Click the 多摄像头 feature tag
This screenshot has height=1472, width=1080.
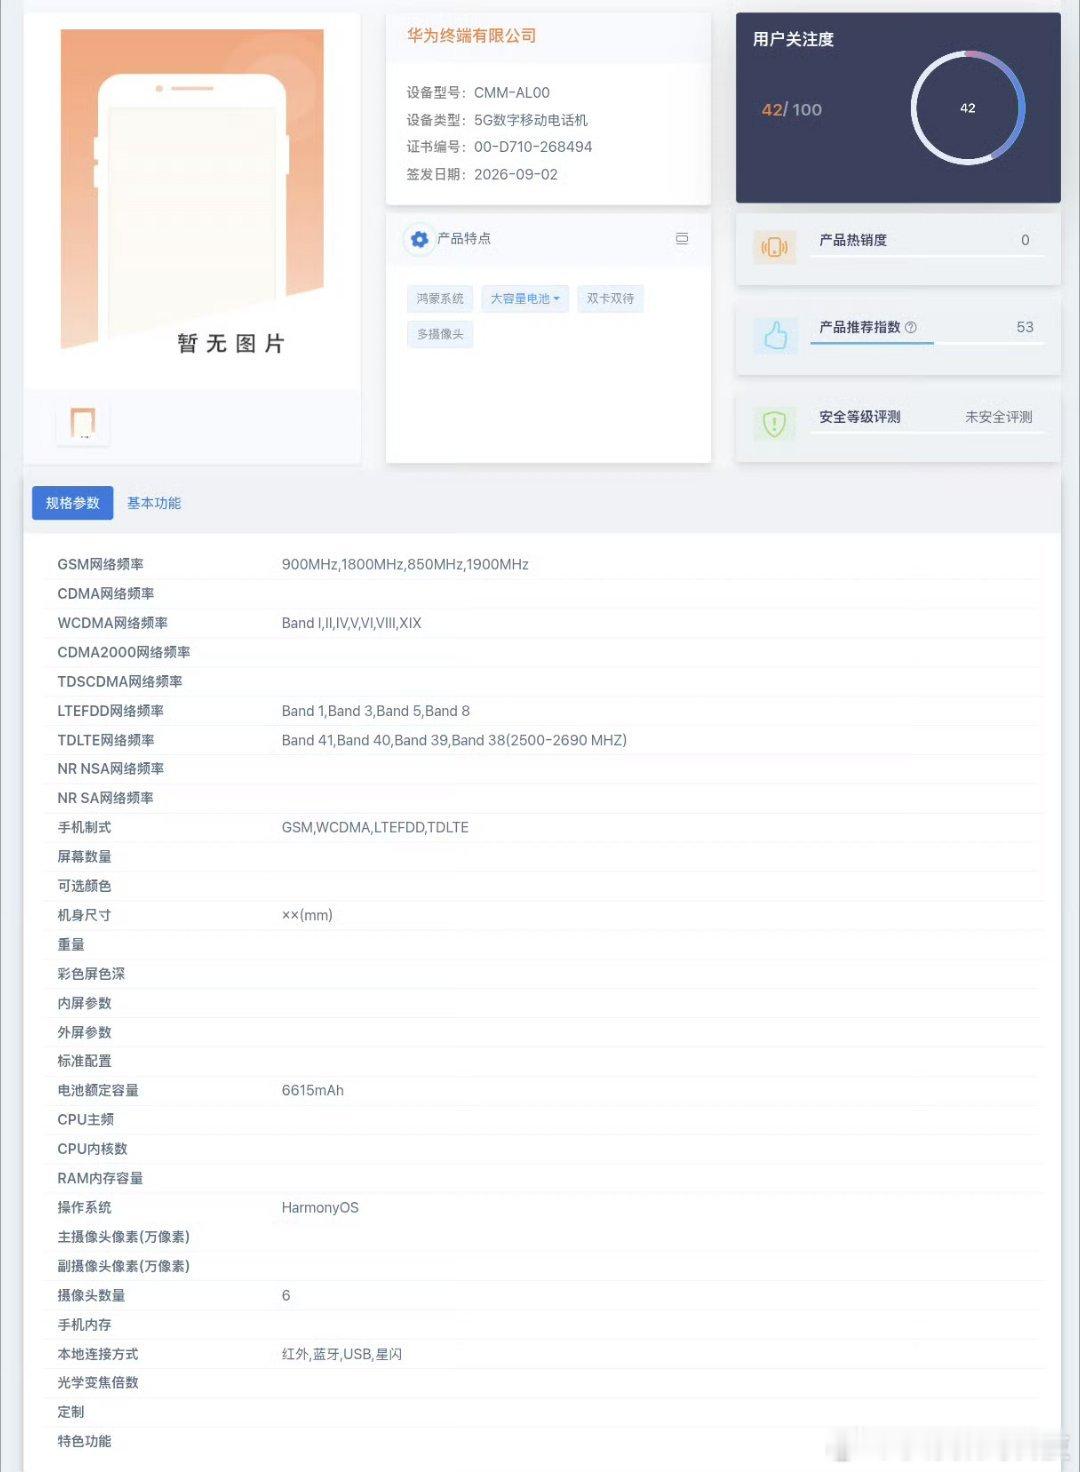[440, 334]
